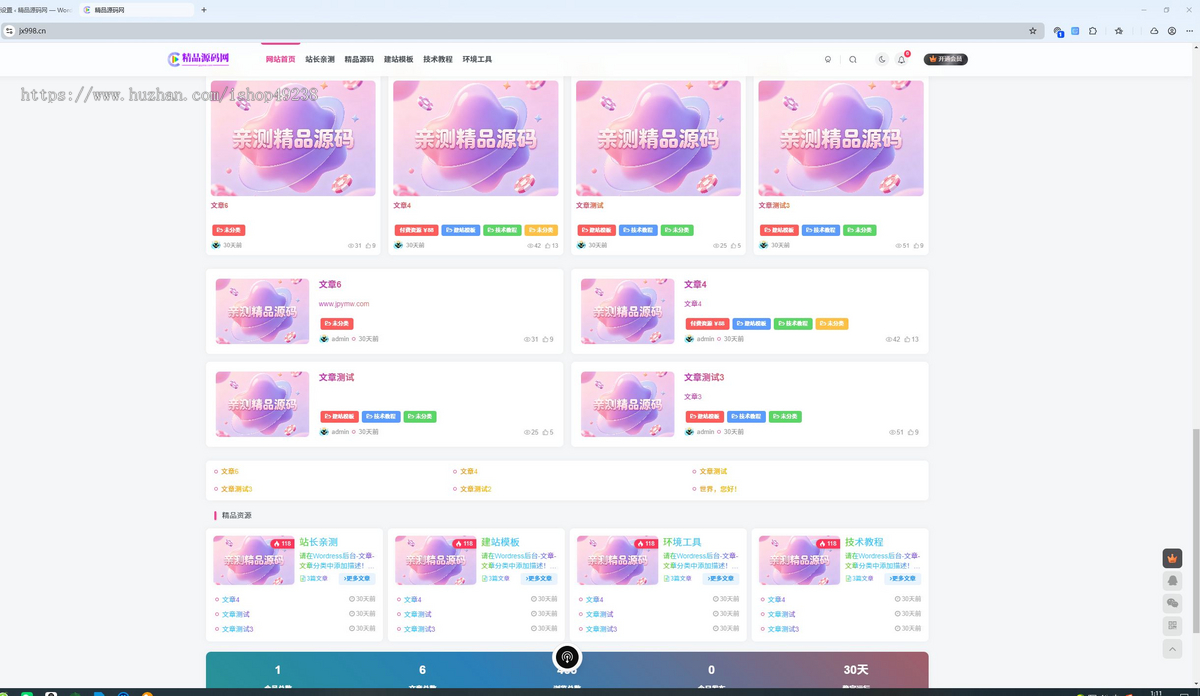Open the 技术教程 navigation item
The height and width of the screenshot is (696, 1200).
click(438, 59)
